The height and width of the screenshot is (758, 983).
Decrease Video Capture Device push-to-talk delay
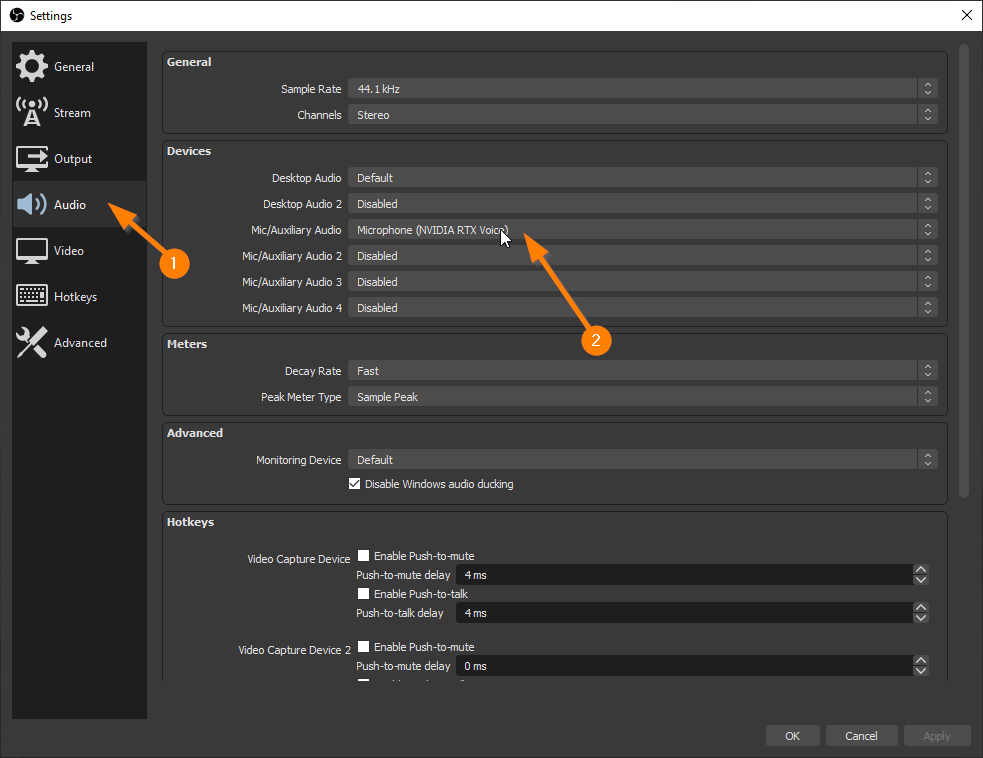pos(920,618)
